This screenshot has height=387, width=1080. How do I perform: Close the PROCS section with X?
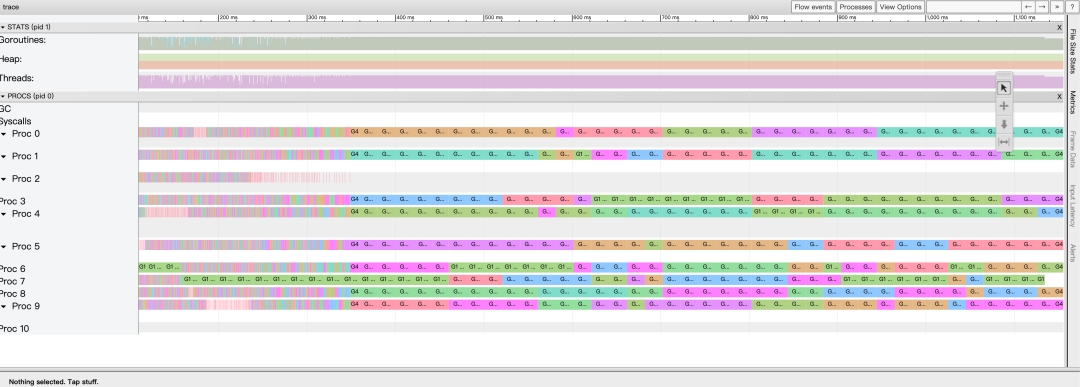(x=1060, y=96)
